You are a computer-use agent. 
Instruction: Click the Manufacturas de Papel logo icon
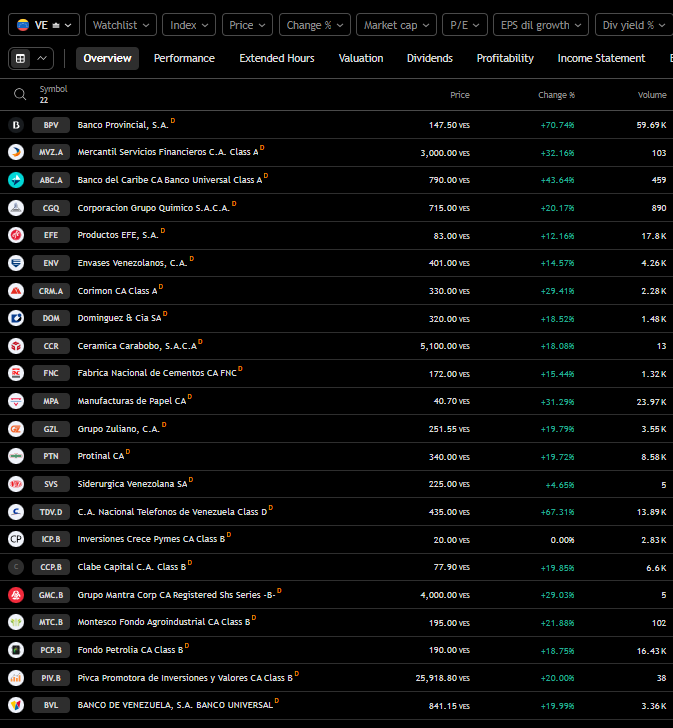[x=16, y=401]
